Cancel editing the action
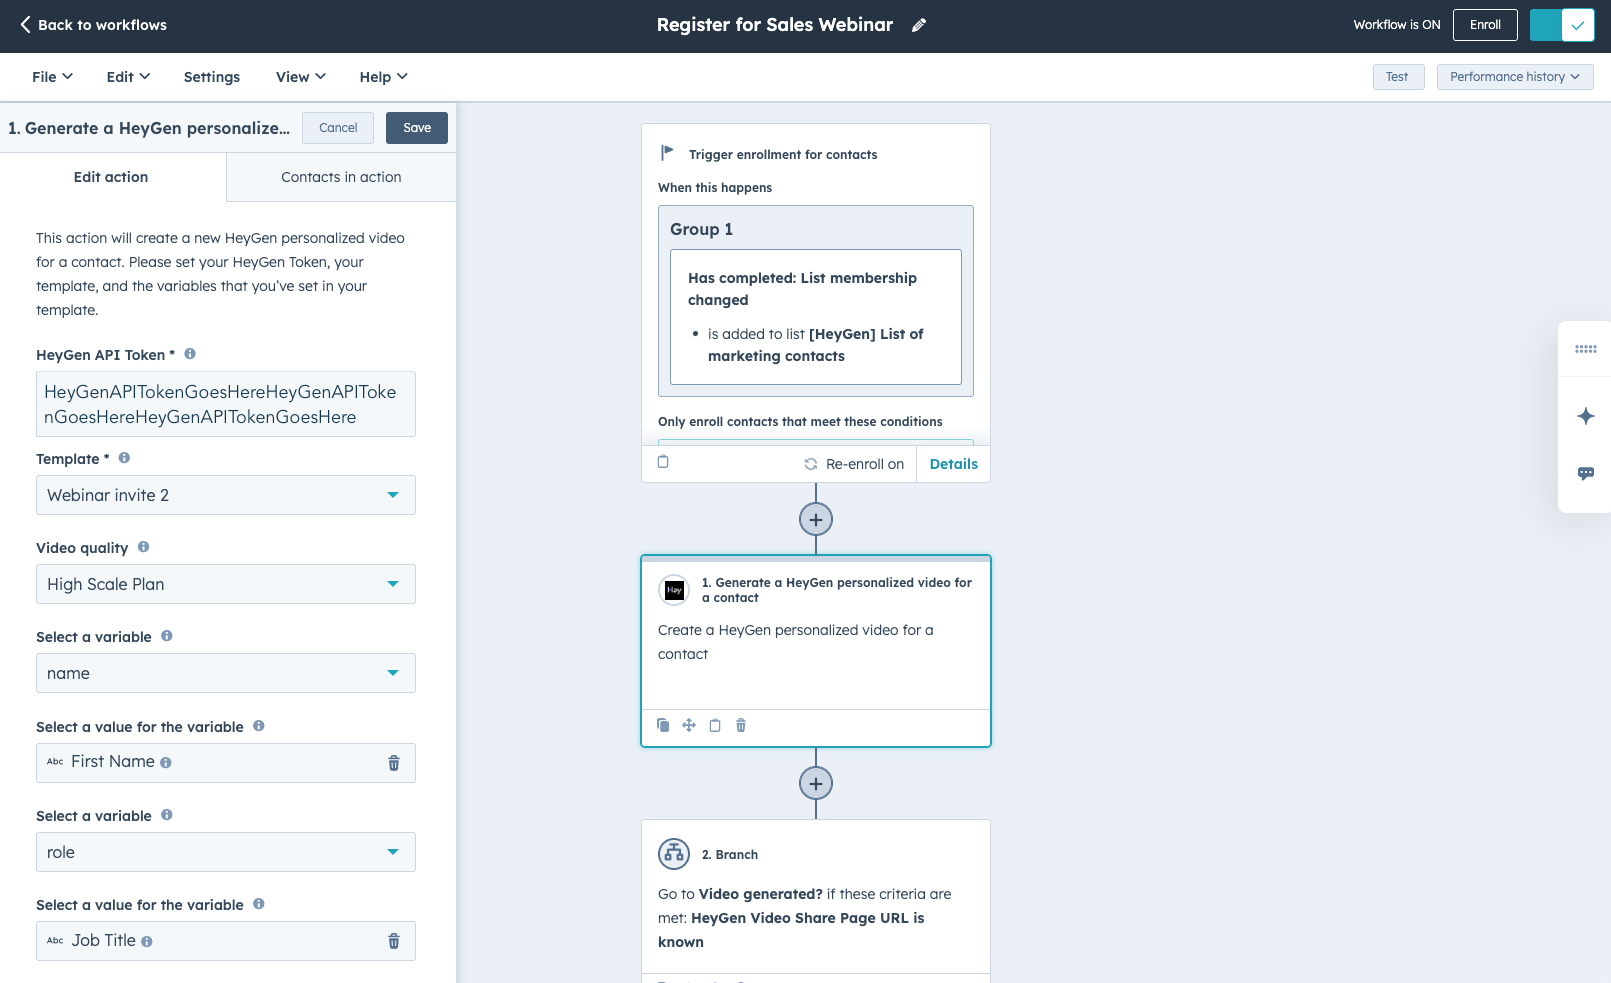1611x983 pixels. [x=338, y=128]
